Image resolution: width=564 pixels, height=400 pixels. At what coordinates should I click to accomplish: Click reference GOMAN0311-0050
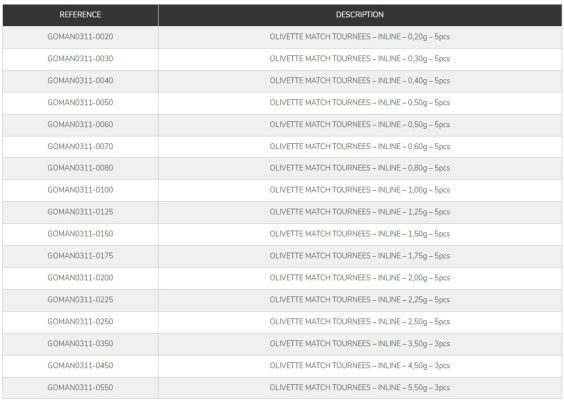coord(80,103)
